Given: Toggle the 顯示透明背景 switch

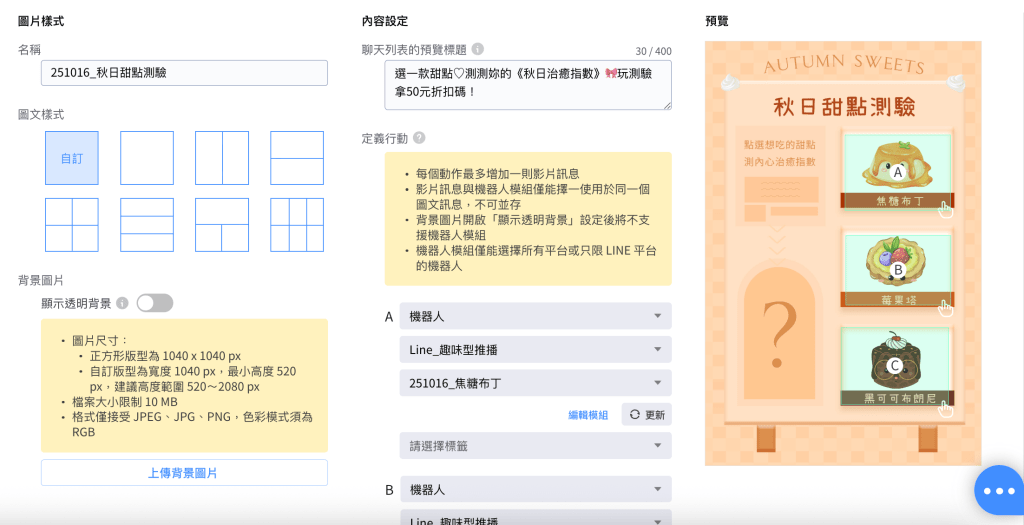Looking at the screenshot, I should point(155,303).
